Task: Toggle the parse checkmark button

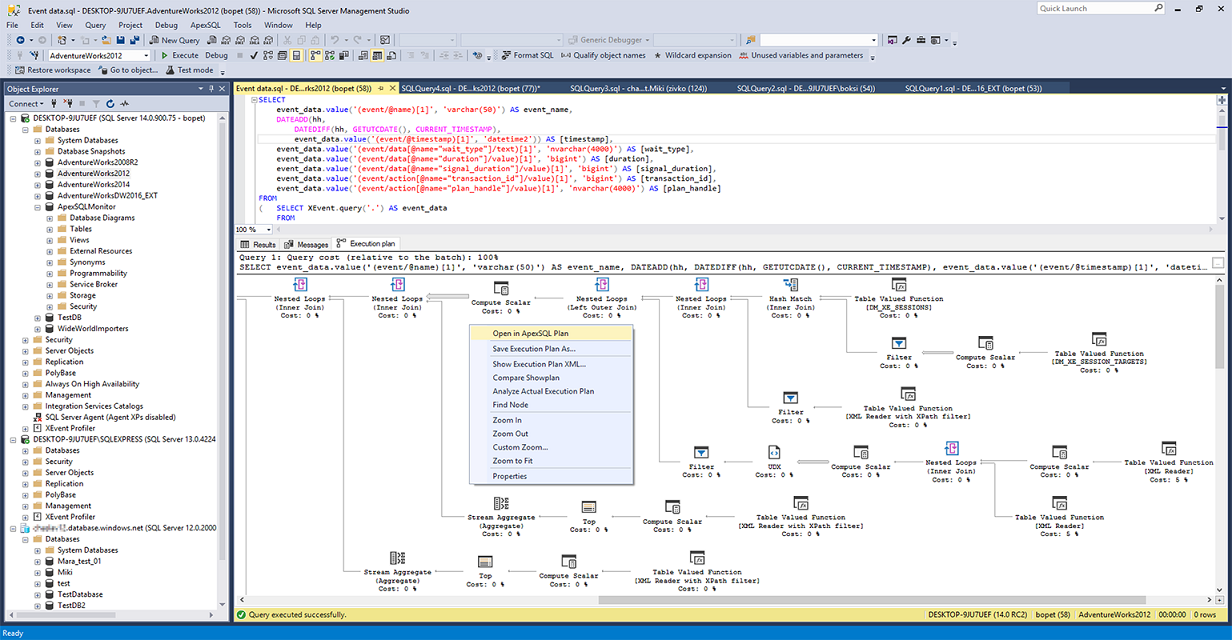Action: [x=254, y=56]
